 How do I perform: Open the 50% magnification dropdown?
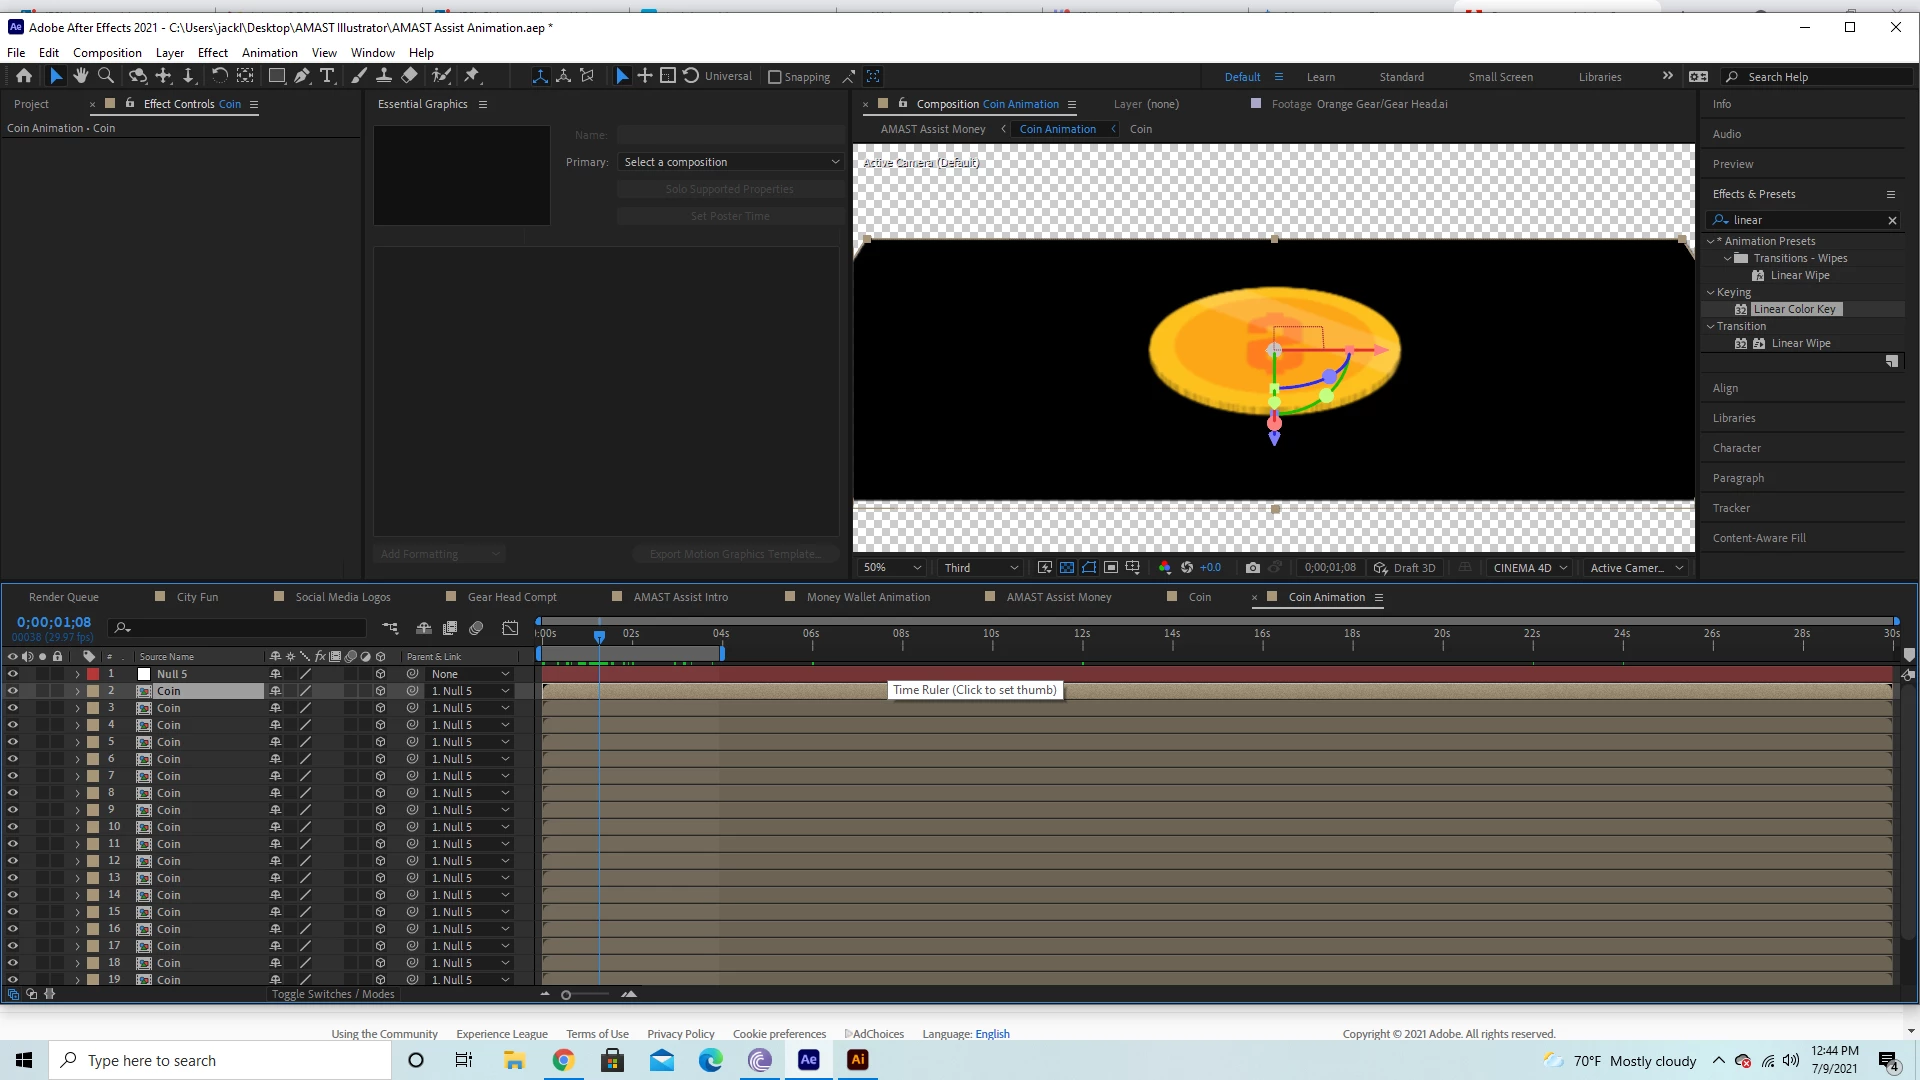click(x=892, y=568)
